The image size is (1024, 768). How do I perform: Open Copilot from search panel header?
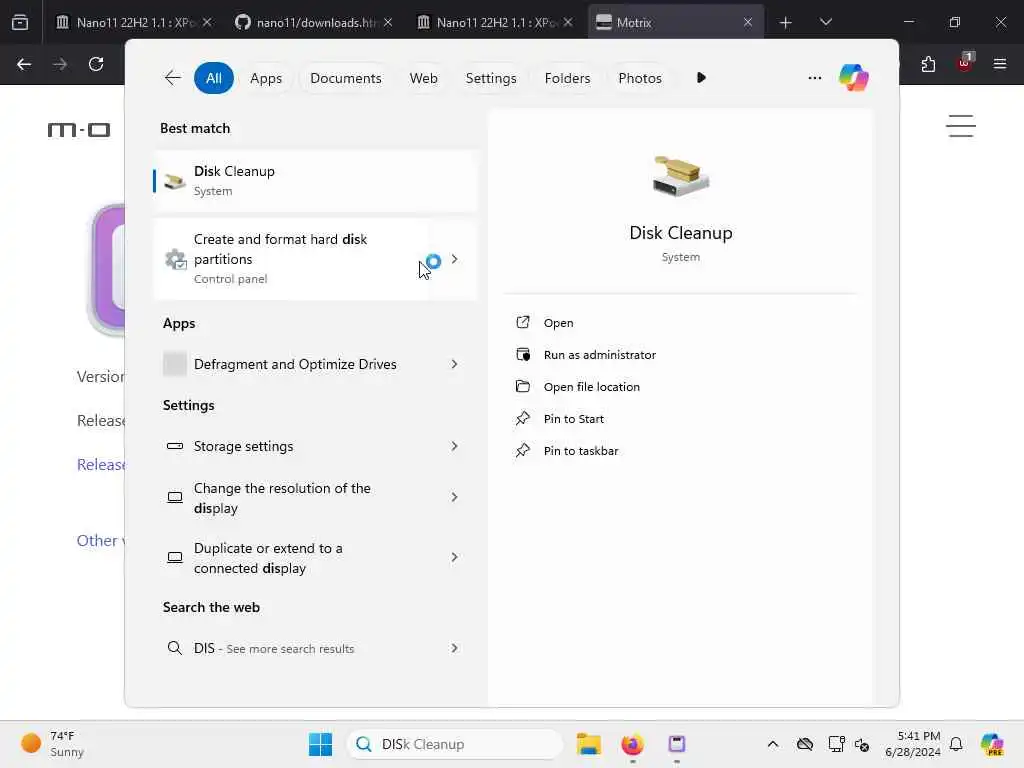[x=854, y=78]
